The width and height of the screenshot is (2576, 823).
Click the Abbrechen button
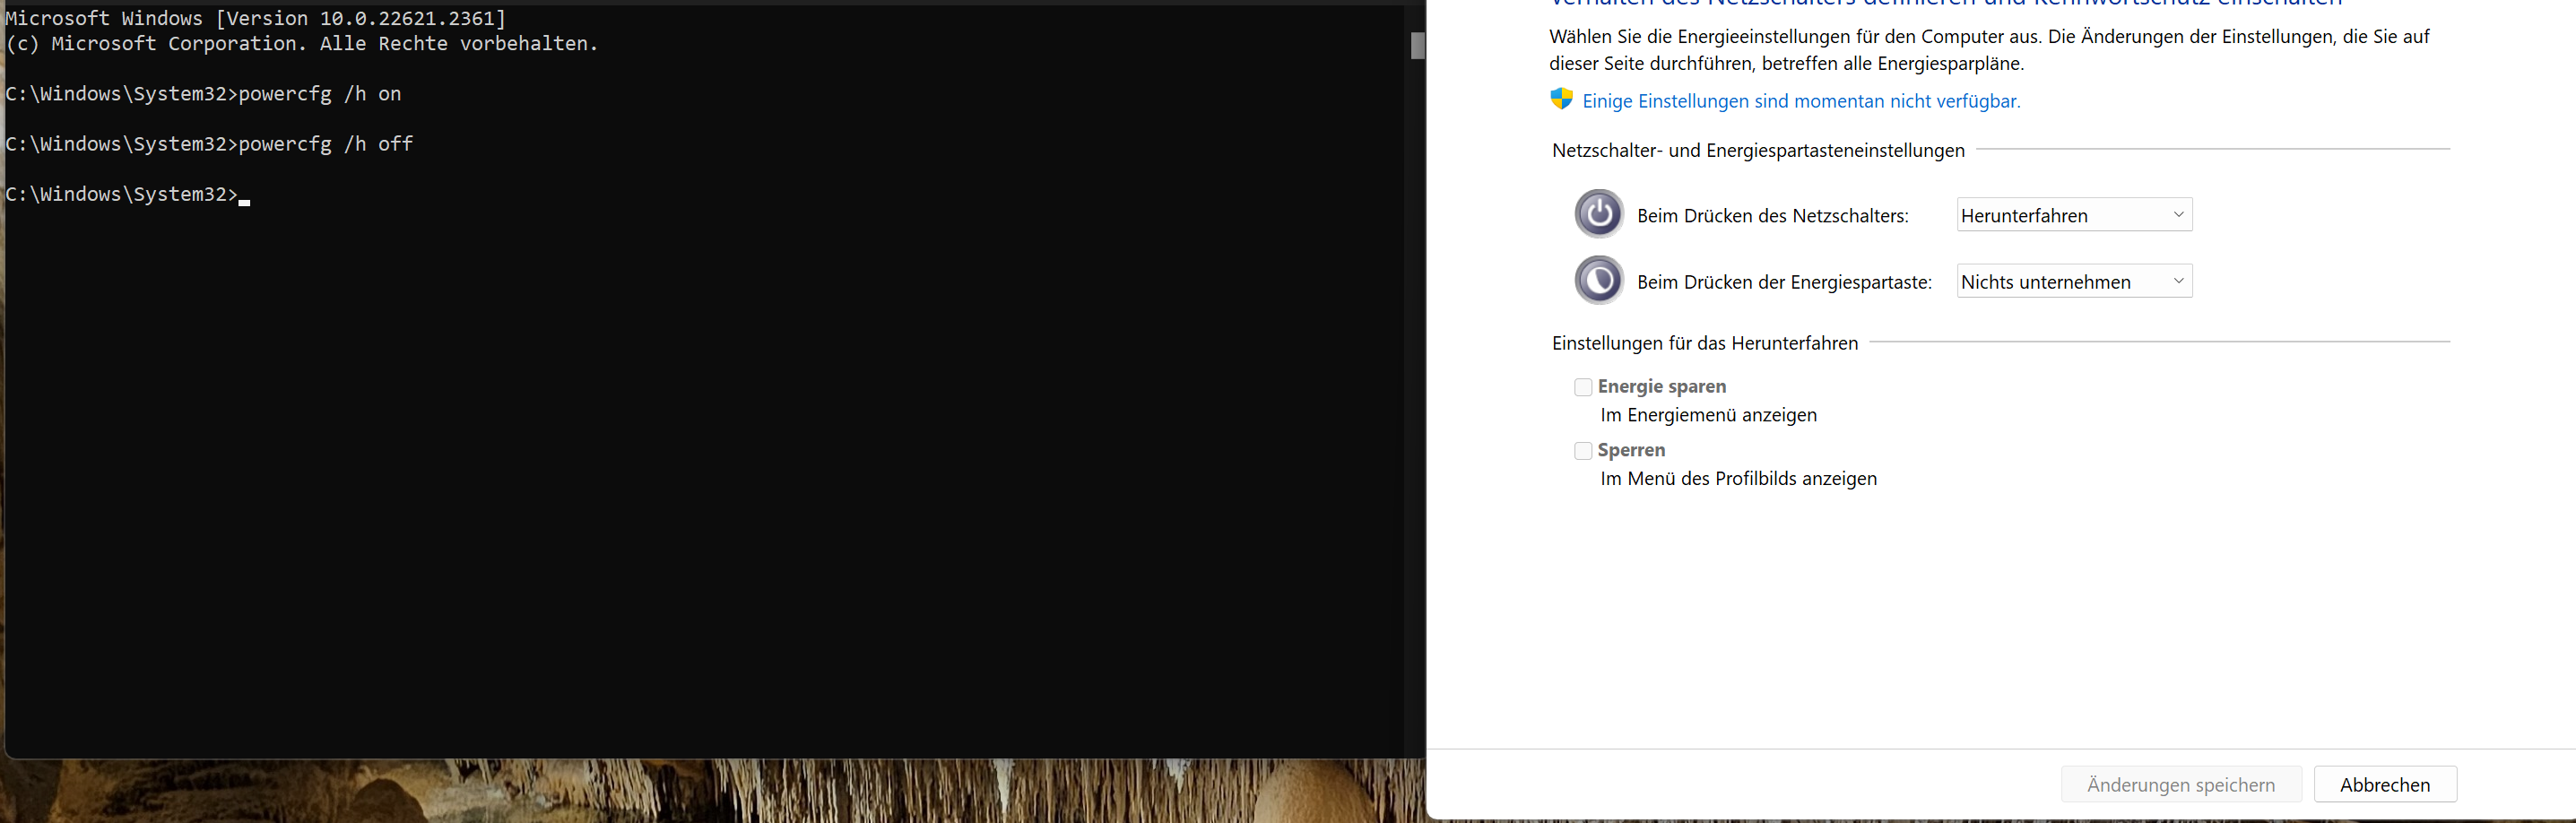2385,785
